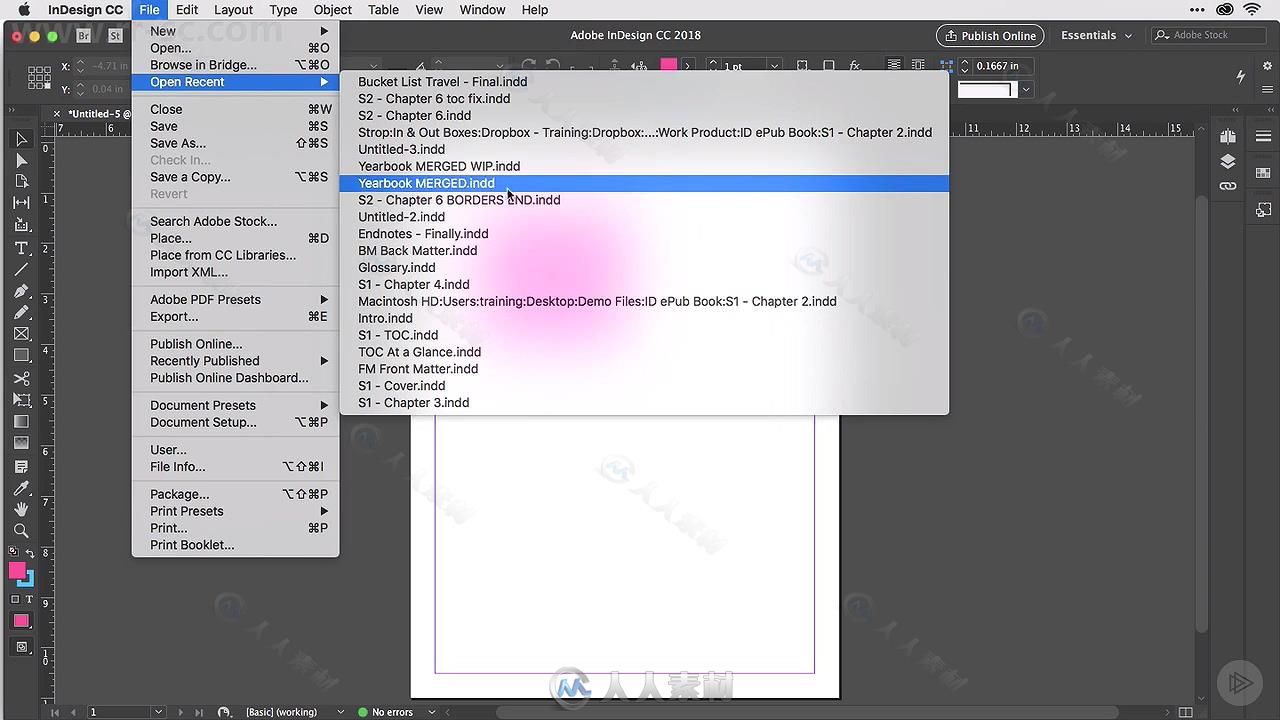Viewport: 1280px width, 720px height.
Task: Click the pink stroke swatch in control panel
Action: [x=668, y=65]
